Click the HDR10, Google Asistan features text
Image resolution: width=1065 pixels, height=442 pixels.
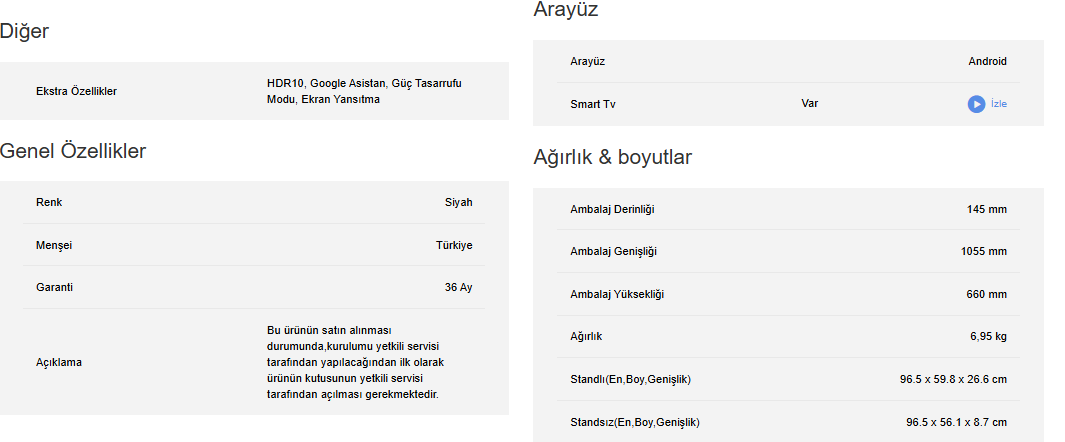click(x=364, y=91)
